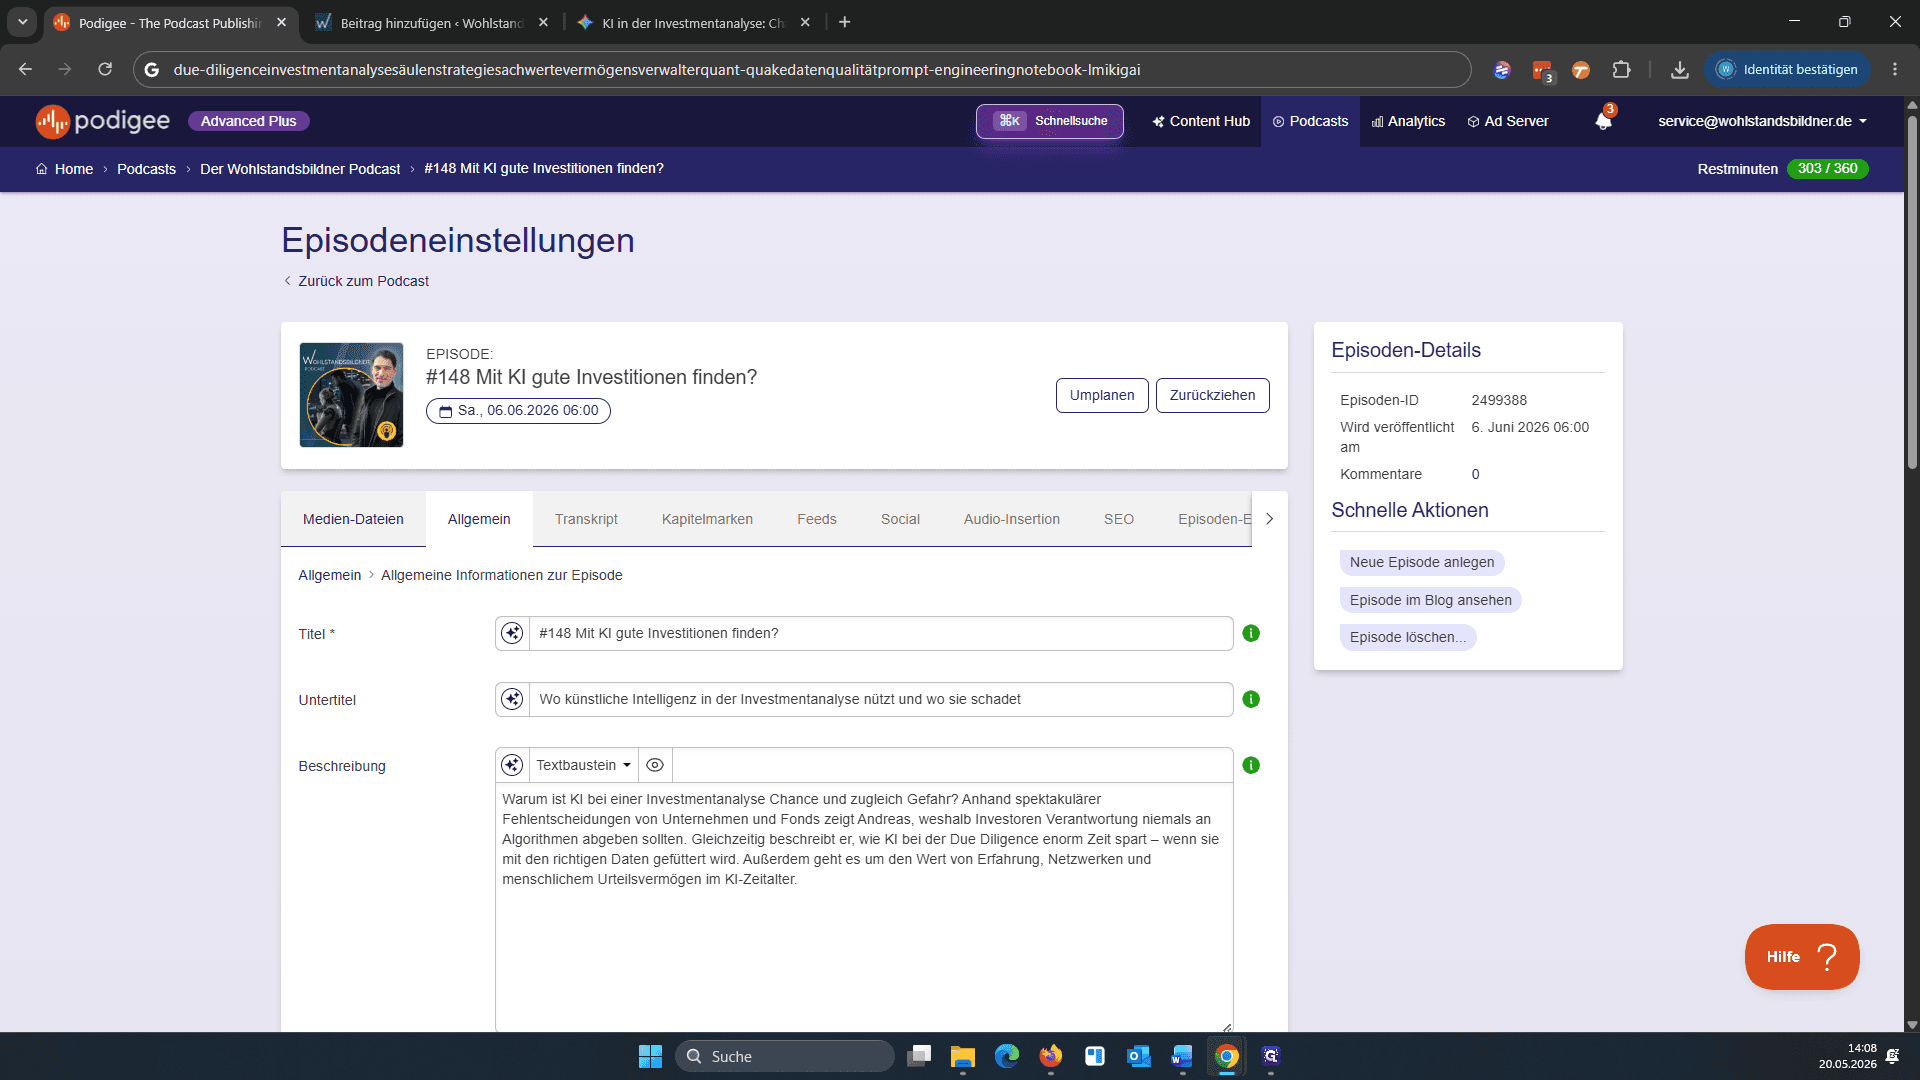Click the green info icon next to Titel
This screenshot has width=1920, height=1080.
click(1251, 633)
